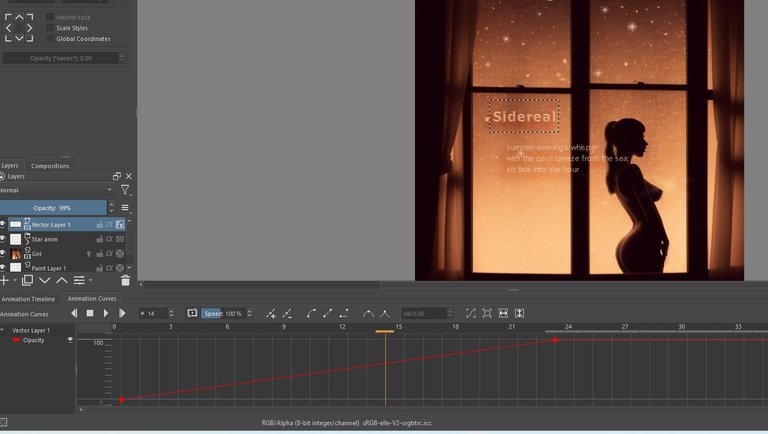
Task: Set anchor to the left-center arrow
Action: click(x=8, y=28)
